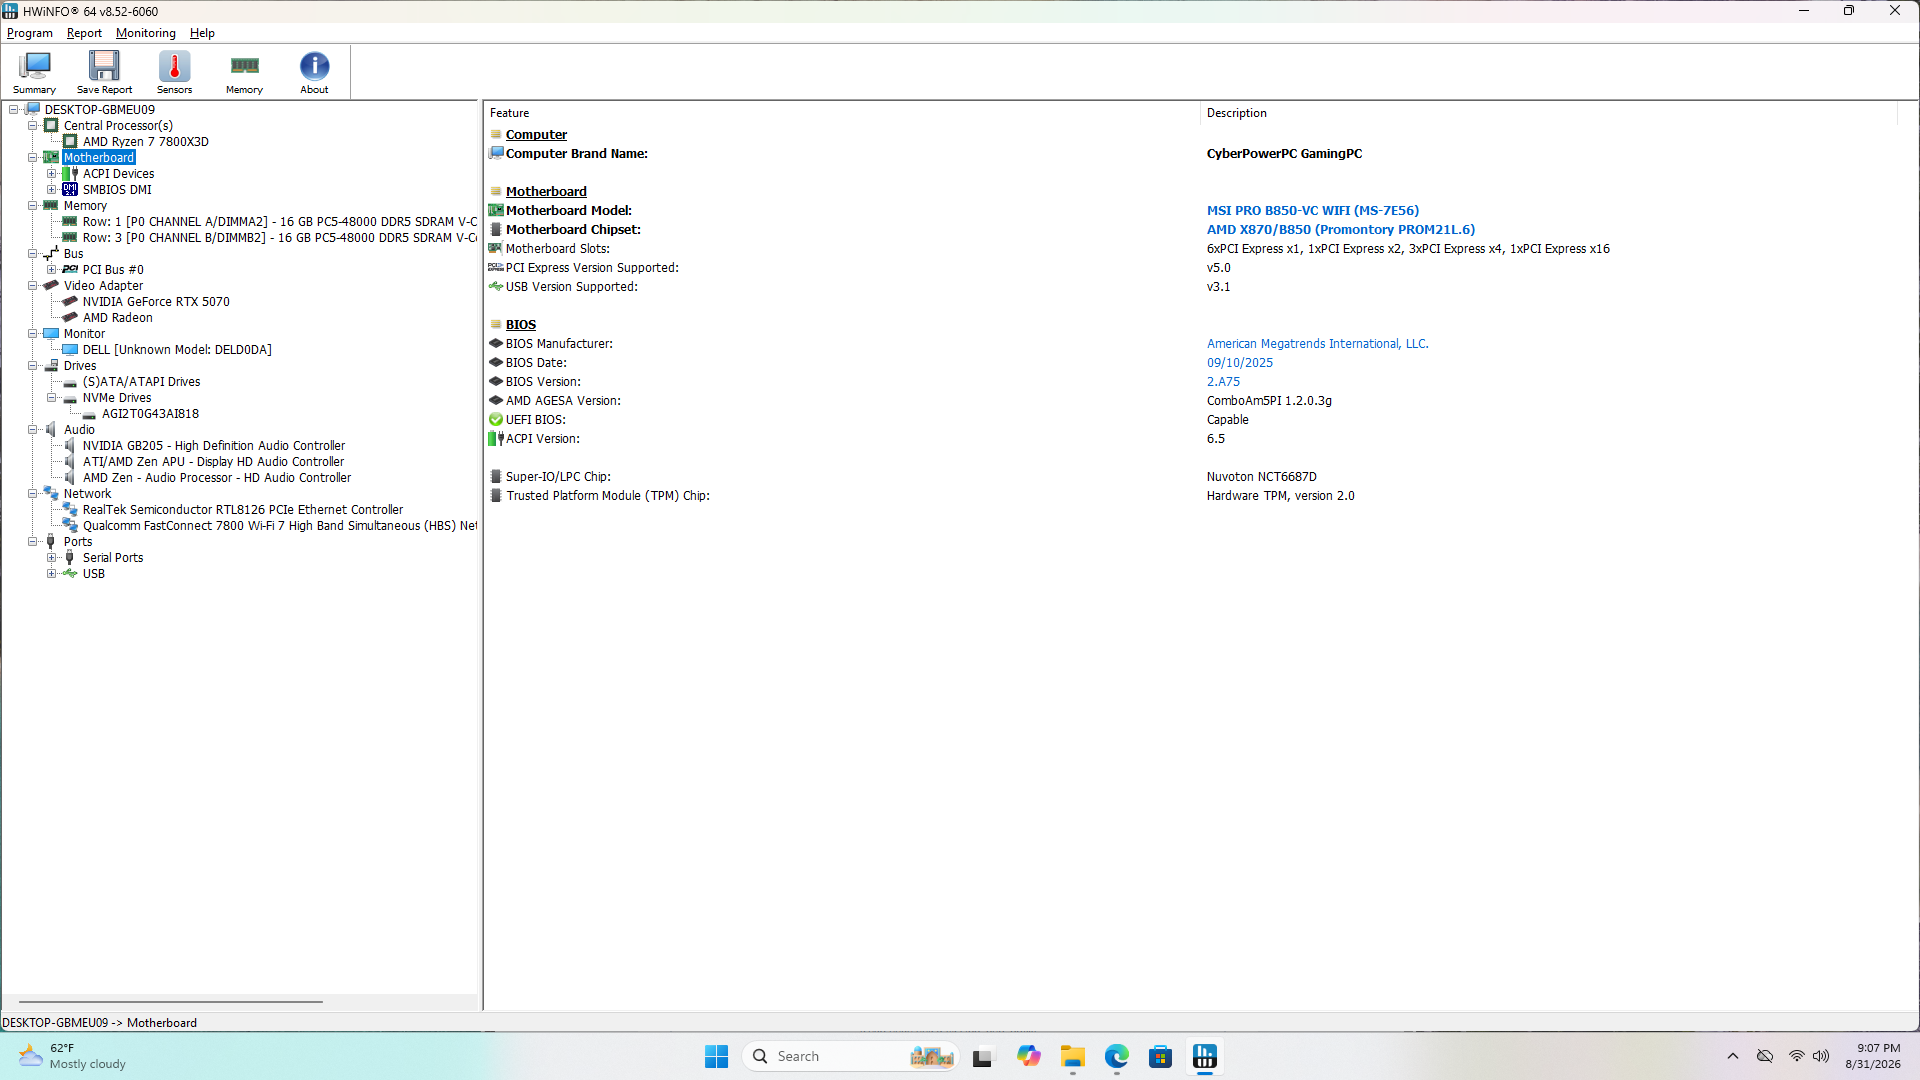Select AMD Zen Audio Processor controller

click(217, 478)
